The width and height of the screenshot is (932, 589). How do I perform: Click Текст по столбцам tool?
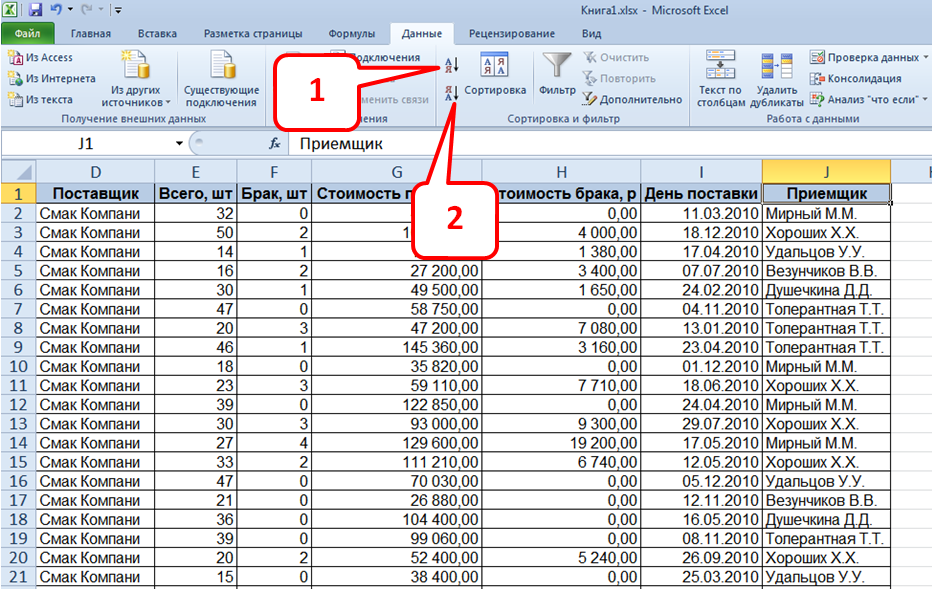pyautogui.click(x=720, y=80)
